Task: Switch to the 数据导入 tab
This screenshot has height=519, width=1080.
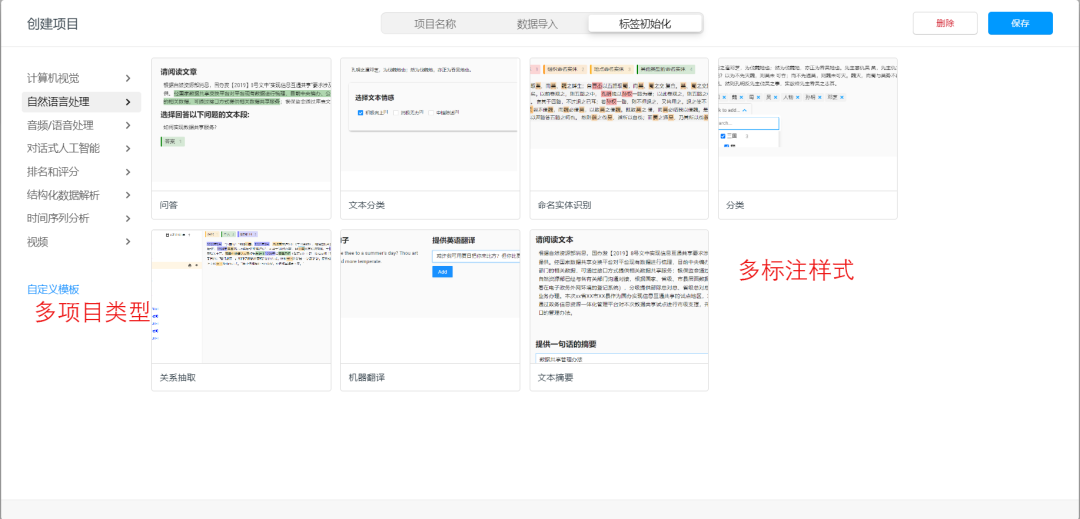Action: pyautogui.click(x=538, y=24)
